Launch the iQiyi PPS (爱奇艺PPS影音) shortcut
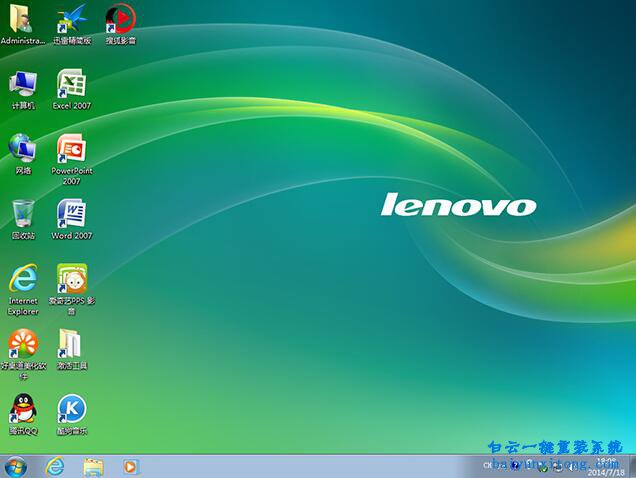Screen dimensions: 636x478 click(x=71, y=279)
